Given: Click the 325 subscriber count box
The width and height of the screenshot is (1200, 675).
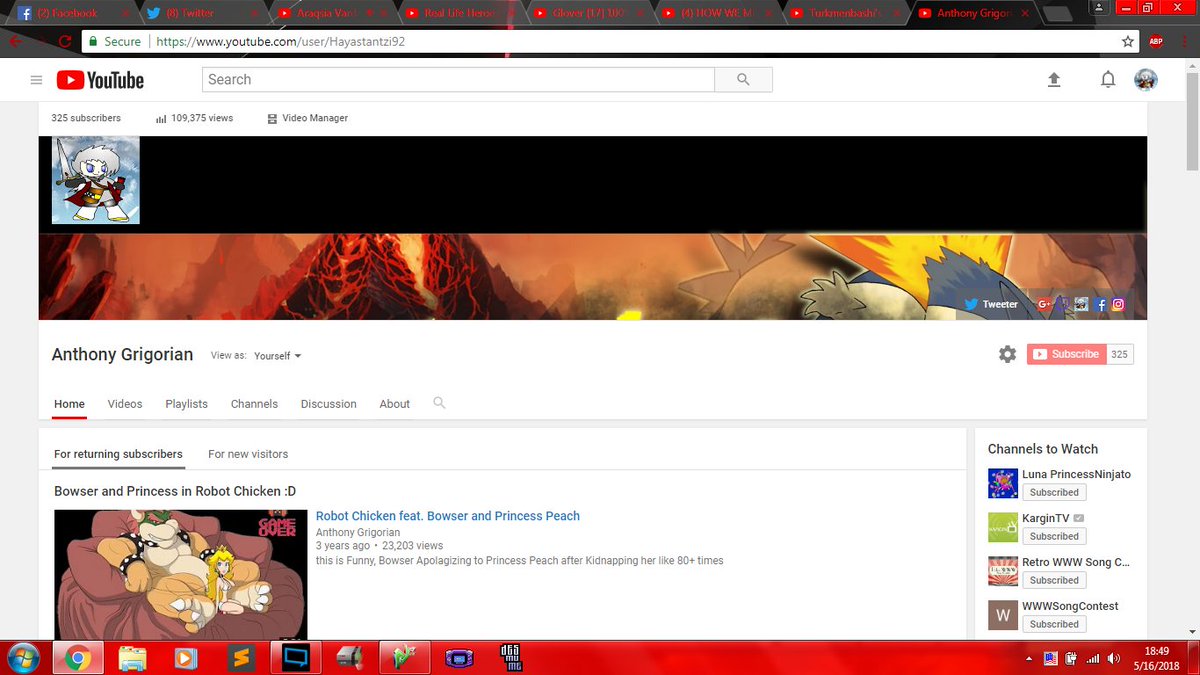Looking at the screenshot, I should click(x=1120, y=354).
